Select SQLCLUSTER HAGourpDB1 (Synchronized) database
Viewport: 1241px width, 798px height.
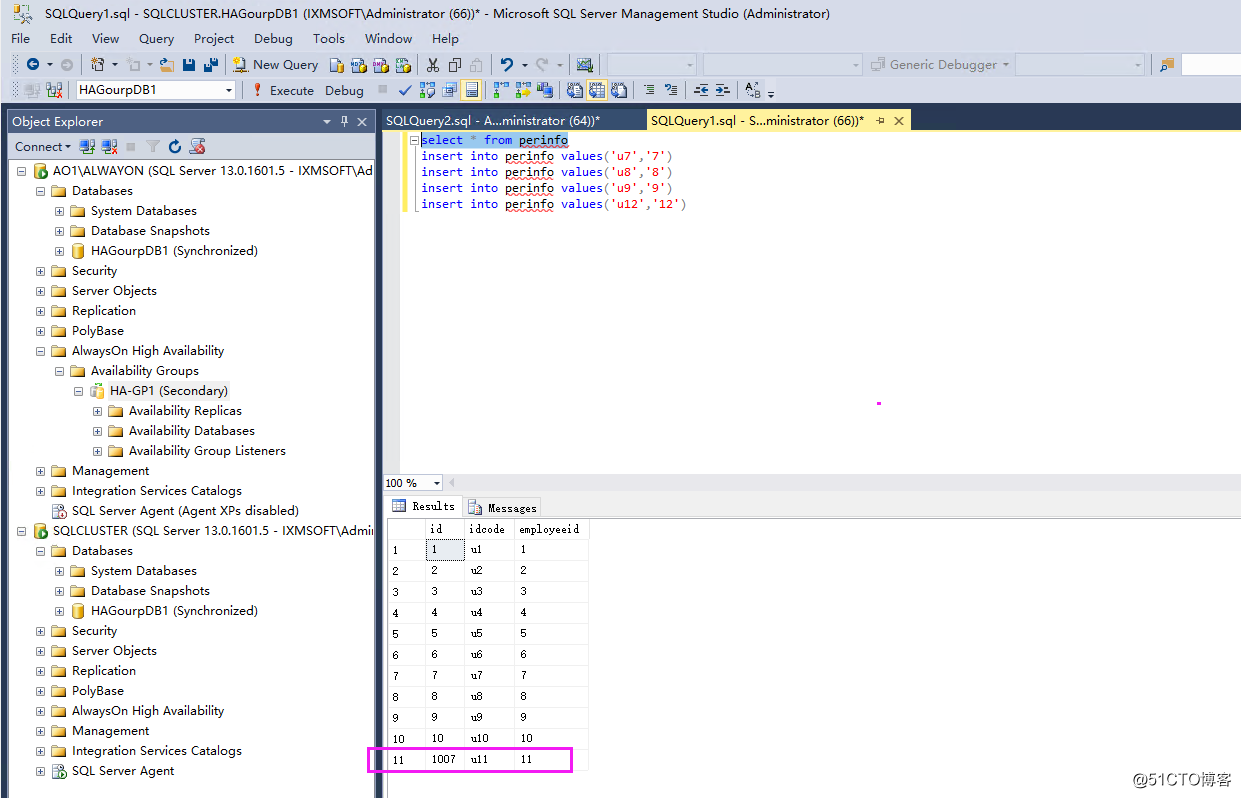174,611
